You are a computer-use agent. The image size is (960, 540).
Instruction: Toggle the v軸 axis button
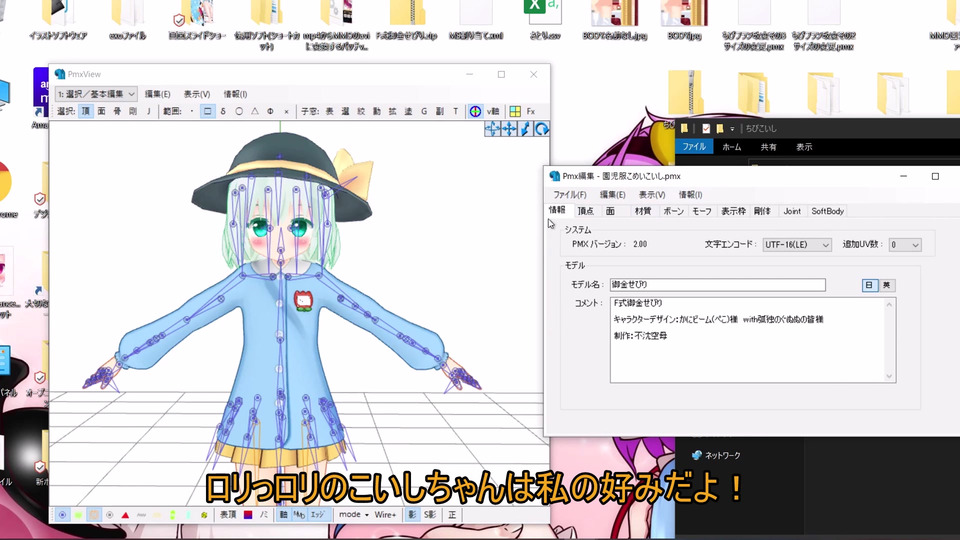click(x=493, y=111)
